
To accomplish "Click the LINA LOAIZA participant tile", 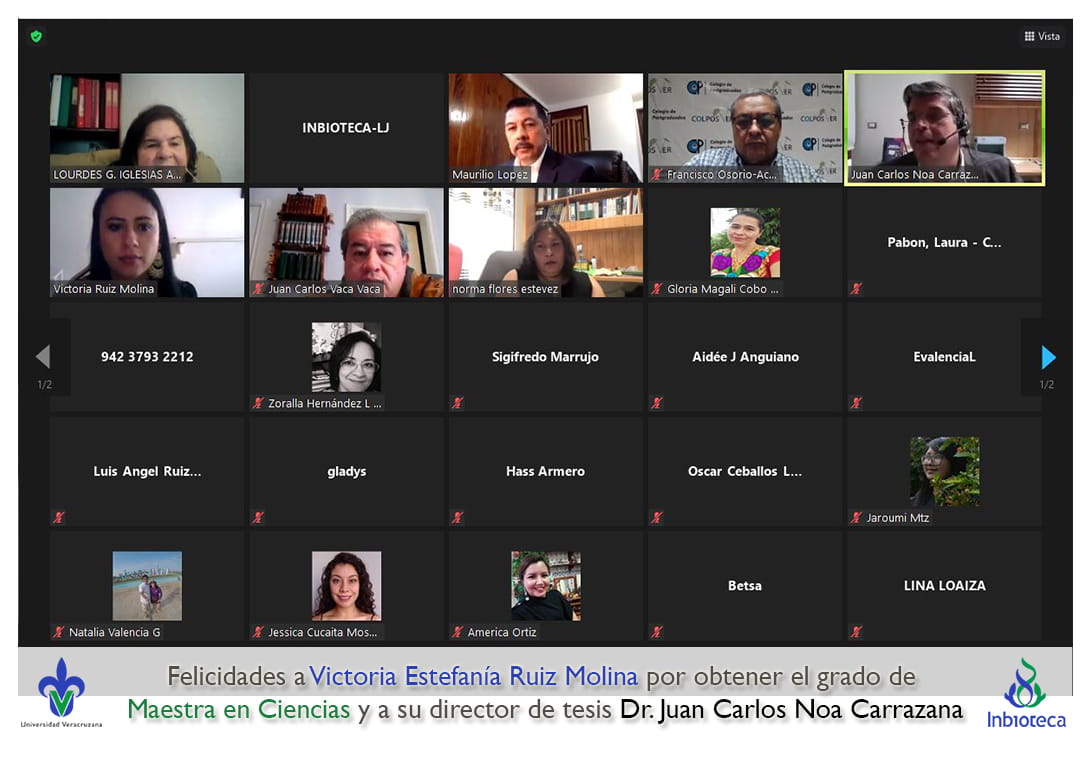I will [944, 585].
